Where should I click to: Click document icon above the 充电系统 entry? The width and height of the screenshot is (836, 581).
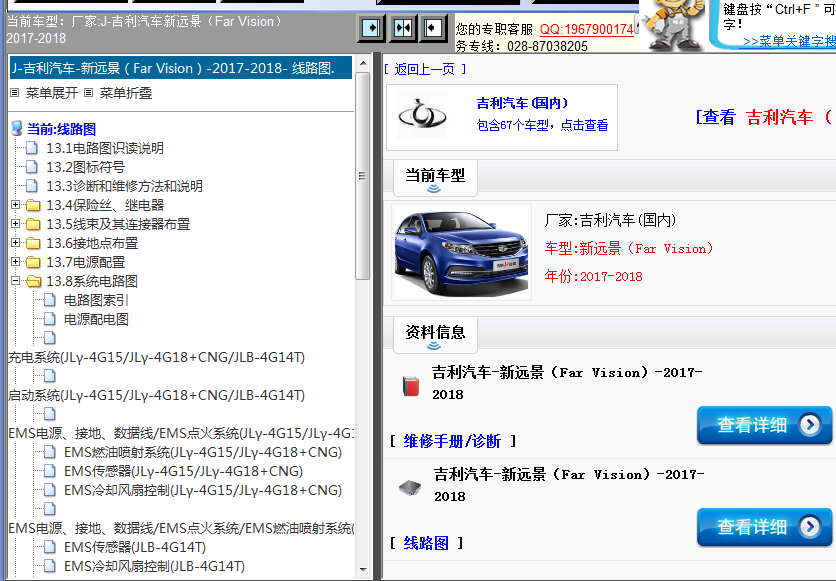click(x=50, y=338)
